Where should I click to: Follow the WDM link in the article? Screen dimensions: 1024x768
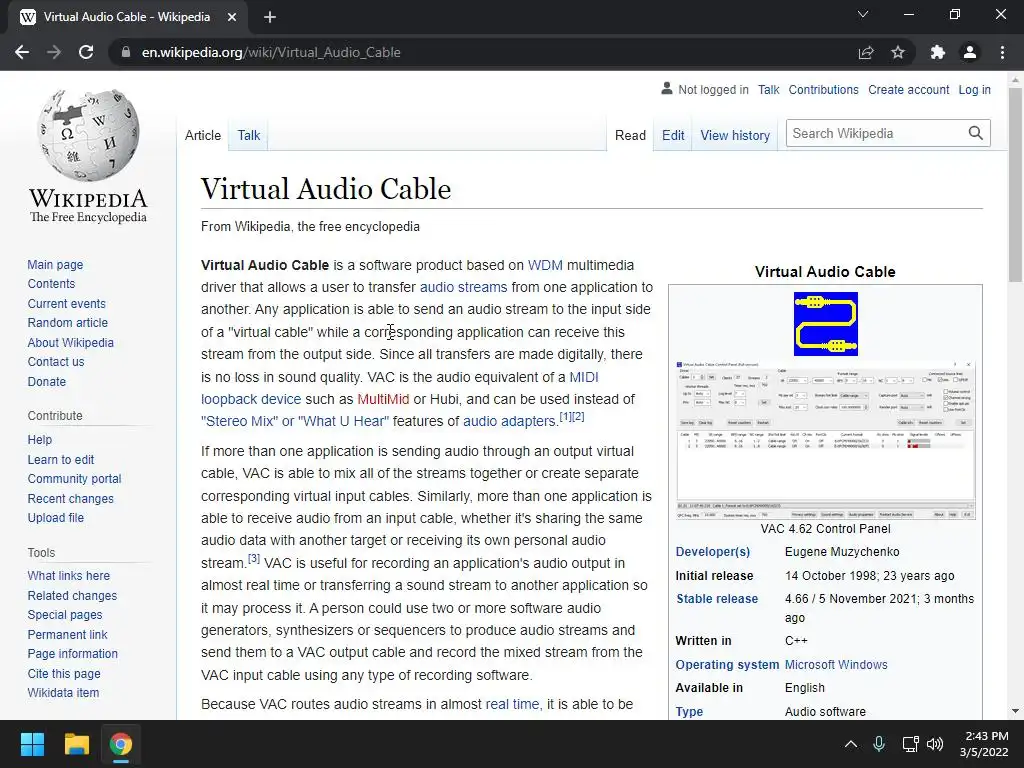coord(545,265)
